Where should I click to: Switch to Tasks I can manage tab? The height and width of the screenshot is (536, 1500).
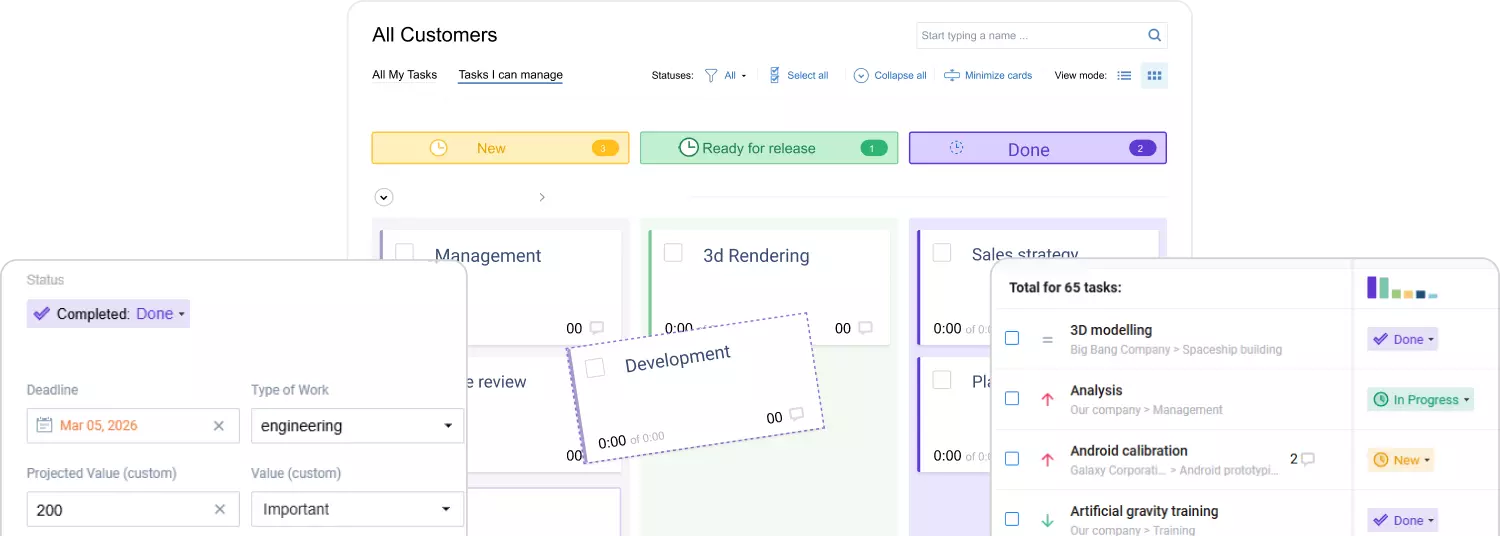coord(510,74)
